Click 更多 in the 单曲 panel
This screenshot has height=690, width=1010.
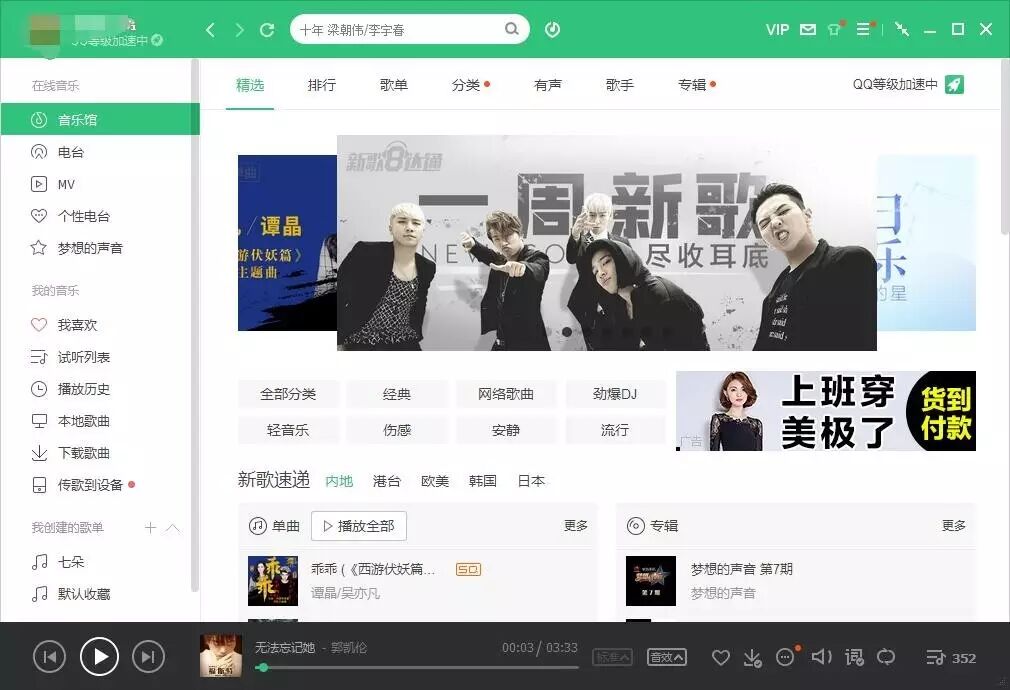575,526
